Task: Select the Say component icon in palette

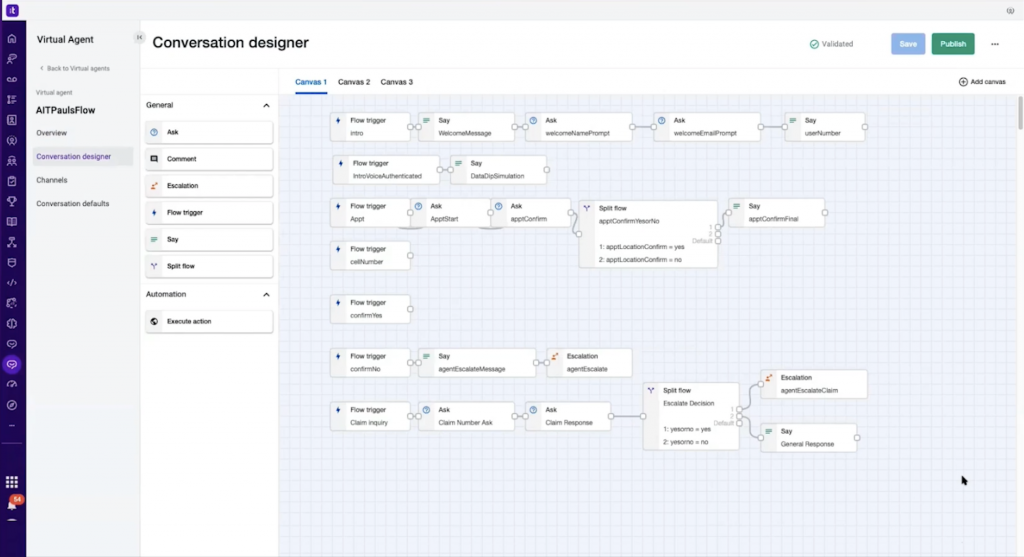Action: (x=154, y=240)
